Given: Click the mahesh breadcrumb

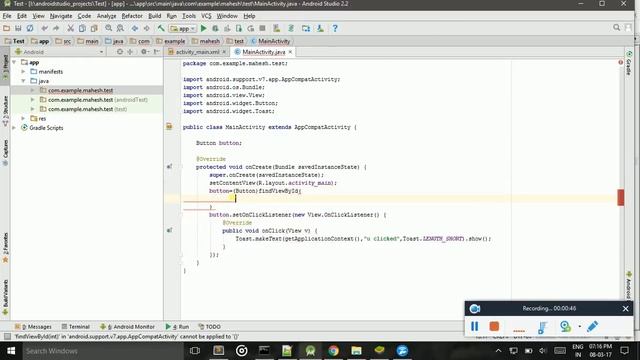Looking at the screenshot, I should (206, 41).
